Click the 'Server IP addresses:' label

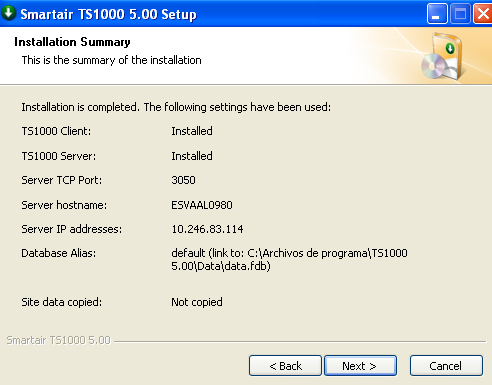(72, 229)
